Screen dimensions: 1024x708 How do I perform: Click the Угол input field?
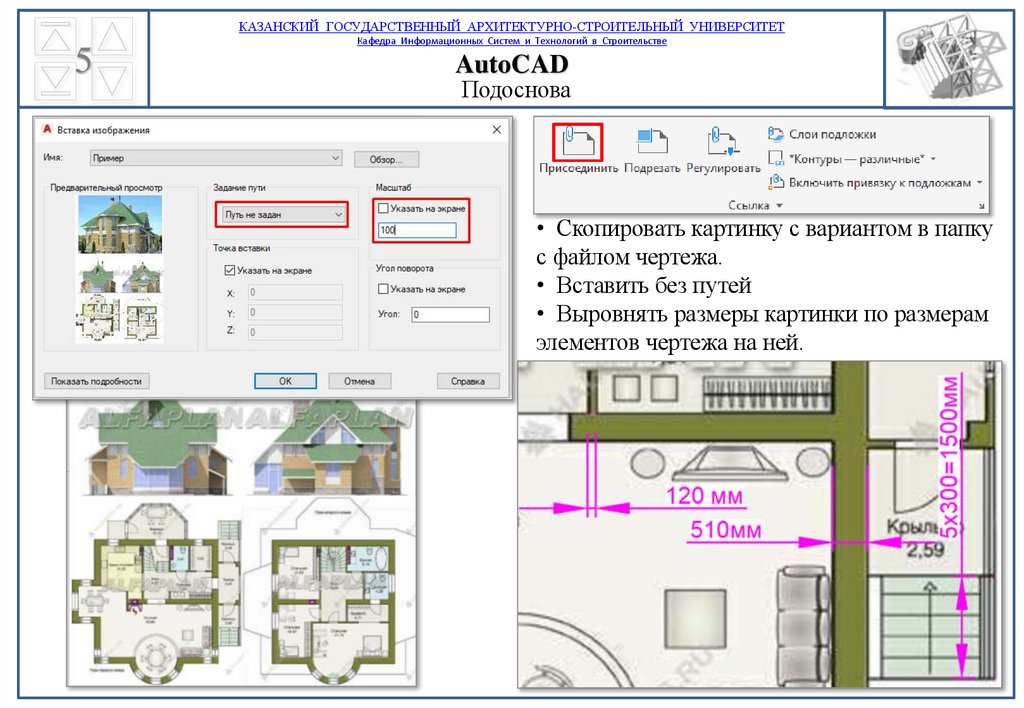(x=450, y=314)
